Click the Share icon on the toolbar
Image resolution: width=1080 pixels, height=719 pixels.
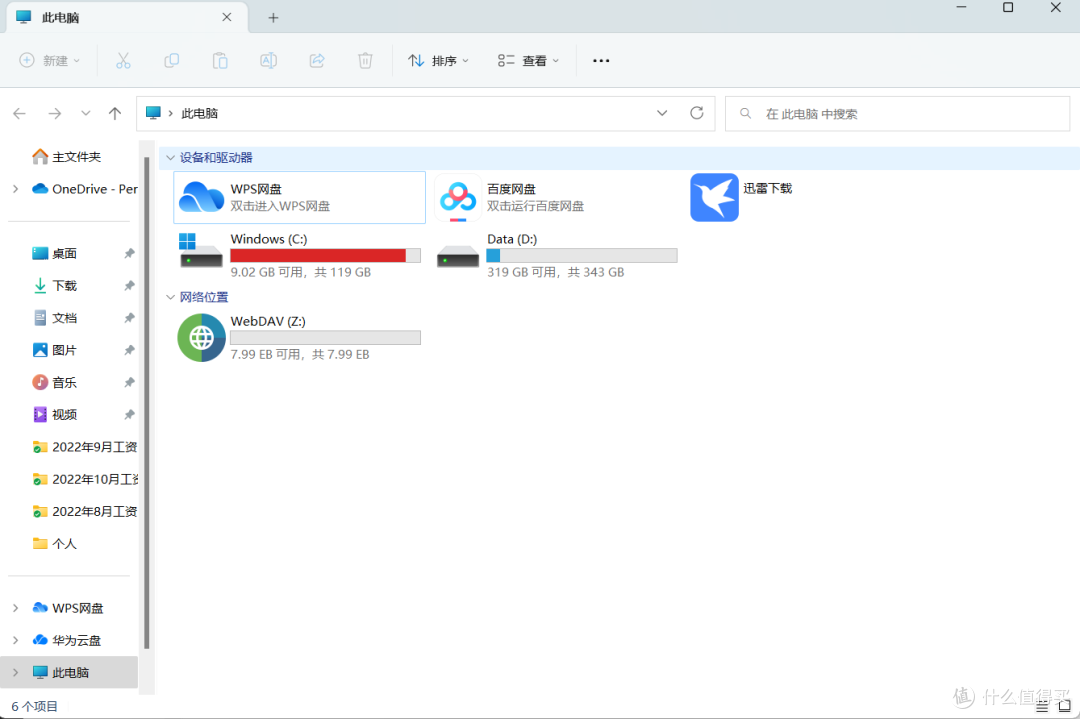point(316,60)
